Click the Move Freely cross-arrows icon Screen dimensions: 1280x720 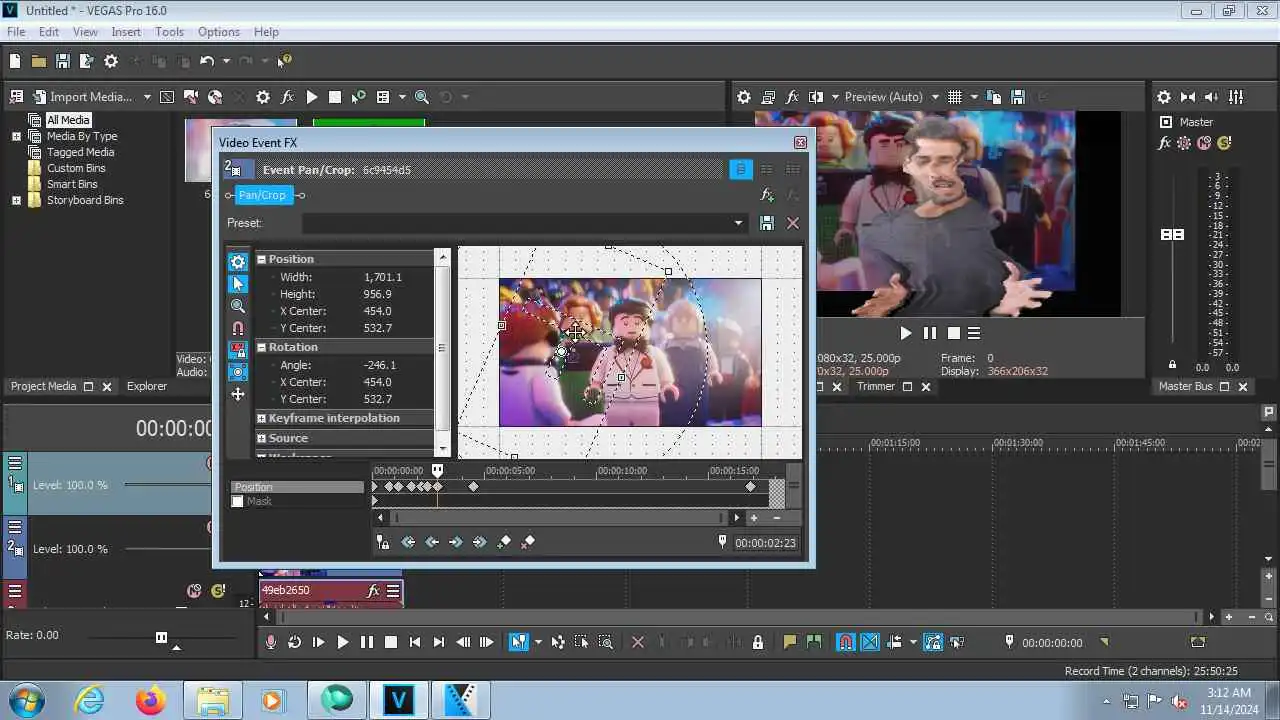click(238, 394)
